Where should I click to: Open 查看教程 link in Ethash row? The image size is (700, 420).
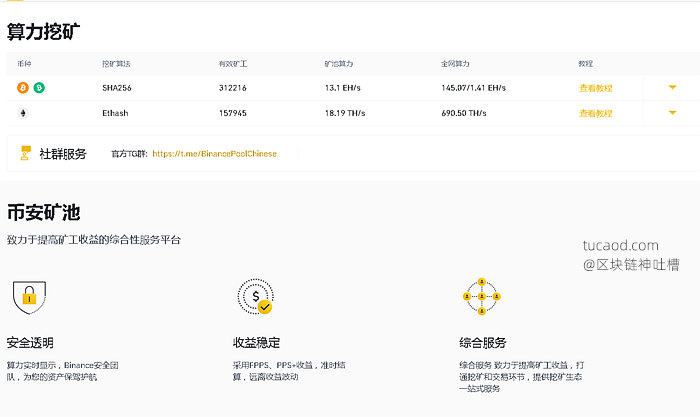(596, 113)
